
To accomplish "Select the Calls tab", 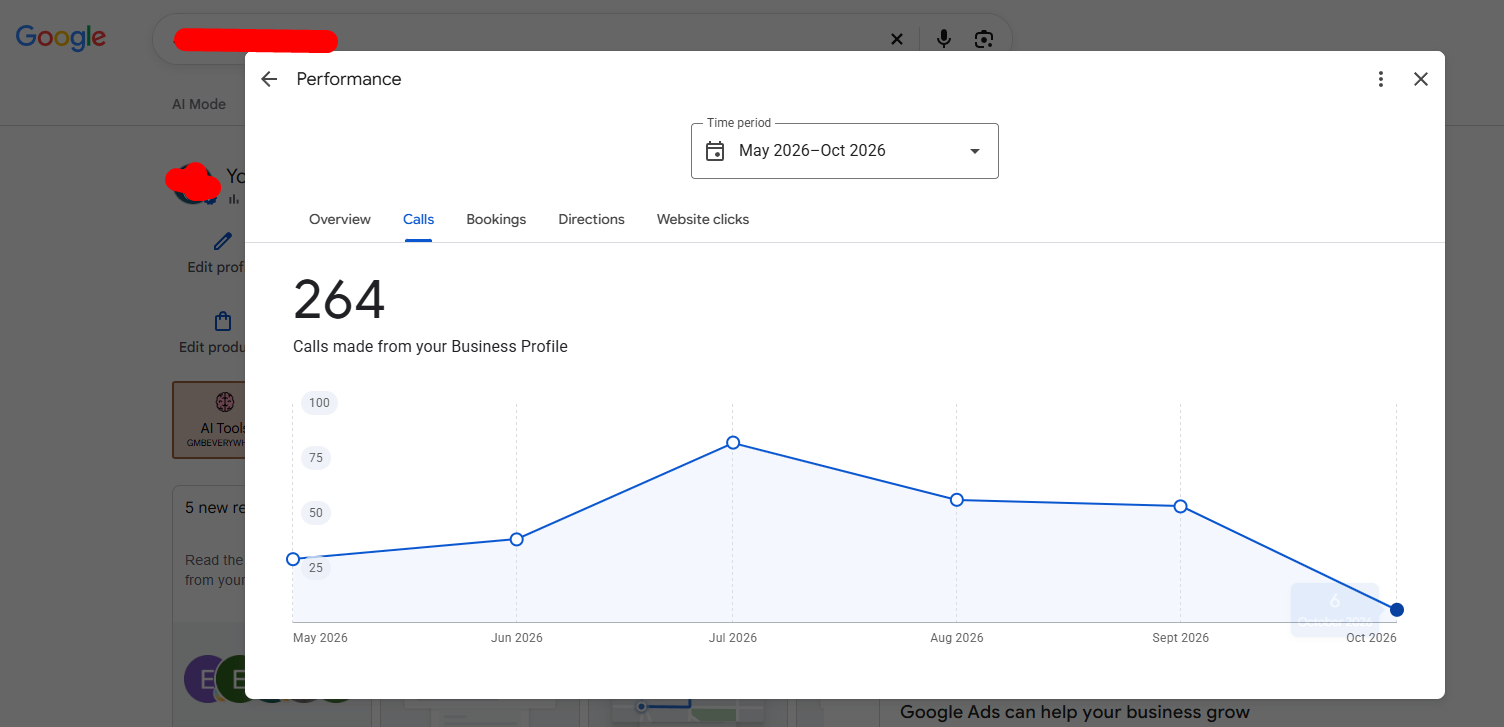I will [x=418, y=219].
